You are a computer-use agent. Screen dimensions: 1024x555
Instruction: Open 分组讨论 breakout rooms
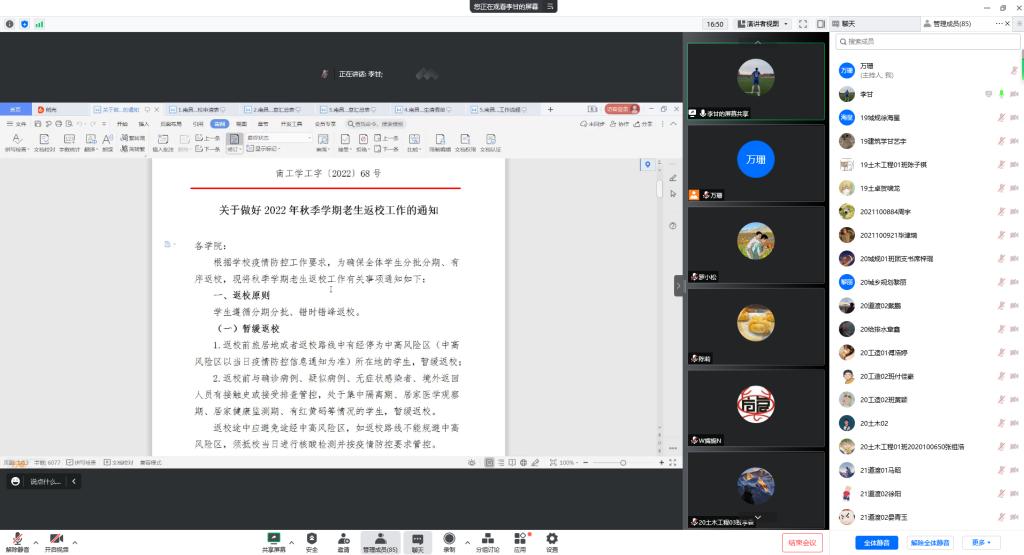pyautogui.click(x=487, y=538)
